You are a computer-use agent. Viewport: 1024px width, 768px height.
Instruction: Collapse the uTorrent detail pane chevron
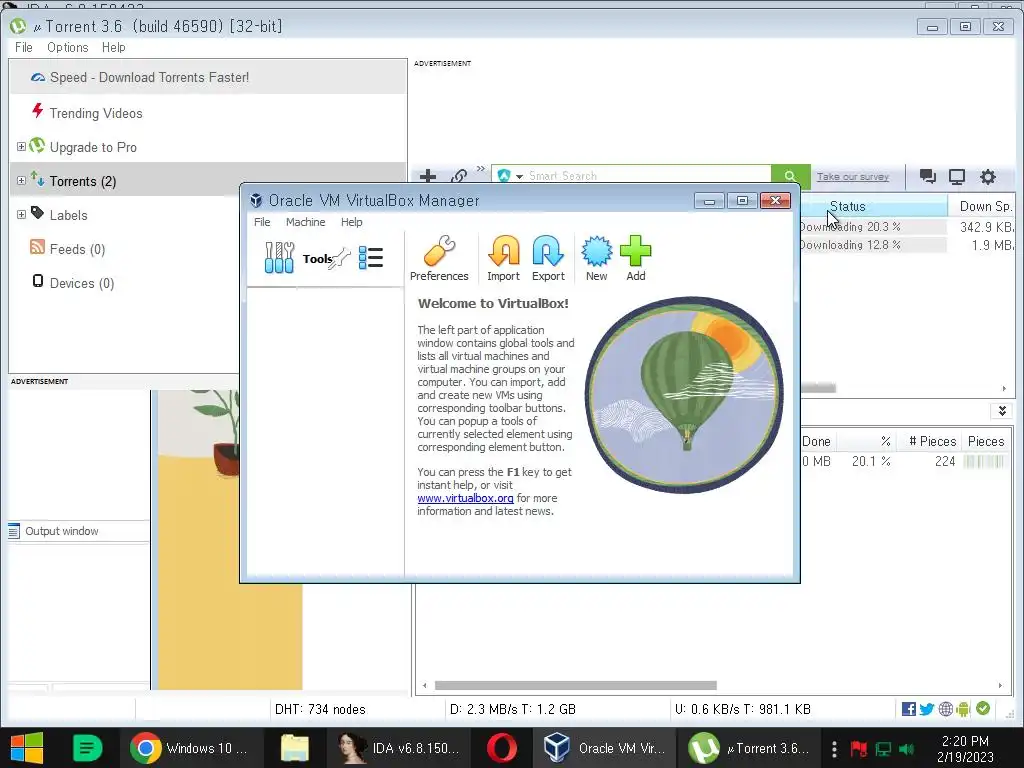pyautogui.click(x=1002, y=411)
